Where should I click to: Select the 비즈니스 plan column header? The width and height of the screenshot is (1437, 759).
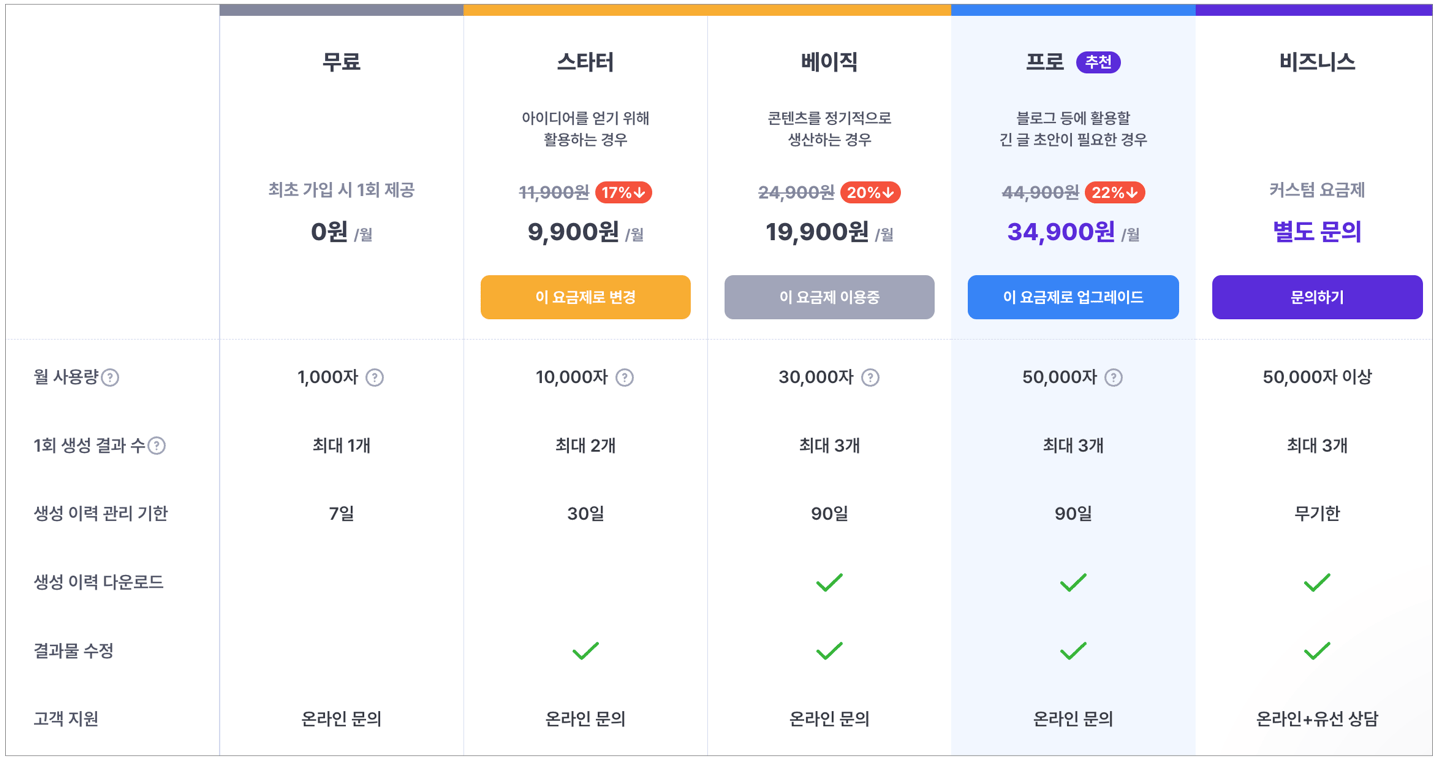1317,61
